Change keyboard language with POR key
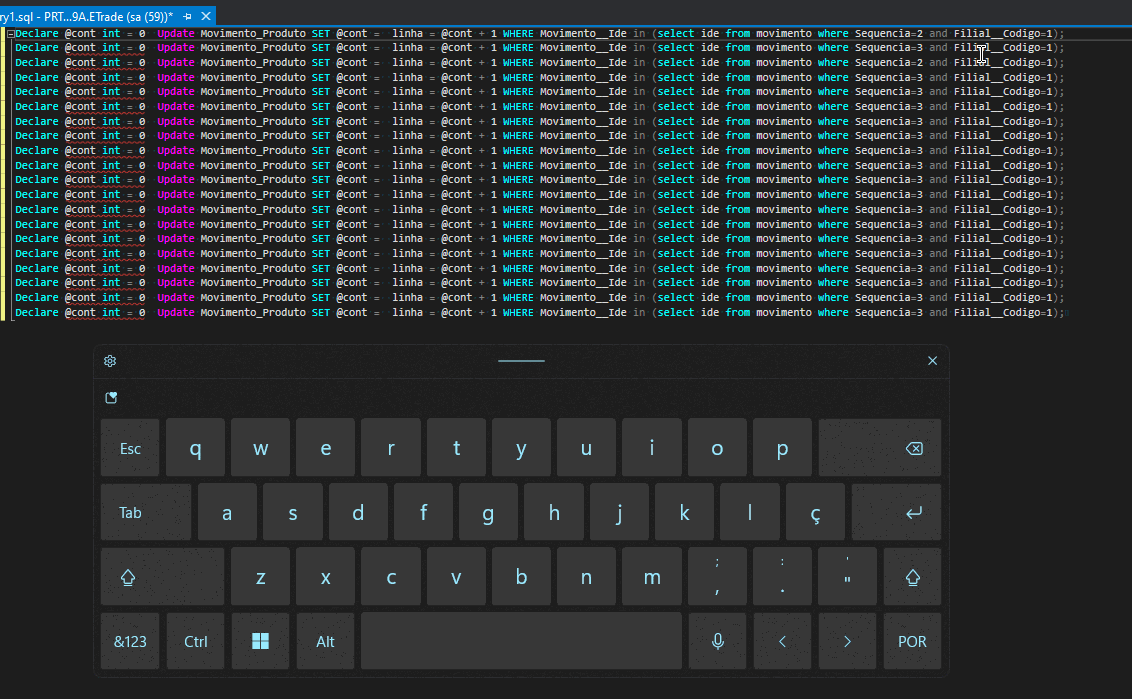 click(x=913, y=641)
